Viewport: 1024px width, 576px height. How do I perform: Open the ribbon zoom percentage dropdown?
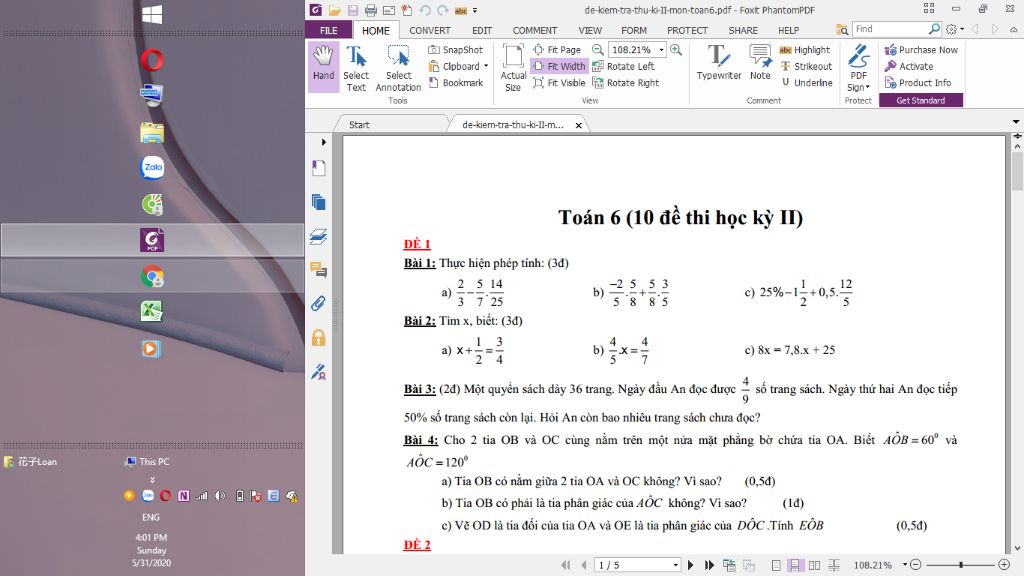[662, 50]
